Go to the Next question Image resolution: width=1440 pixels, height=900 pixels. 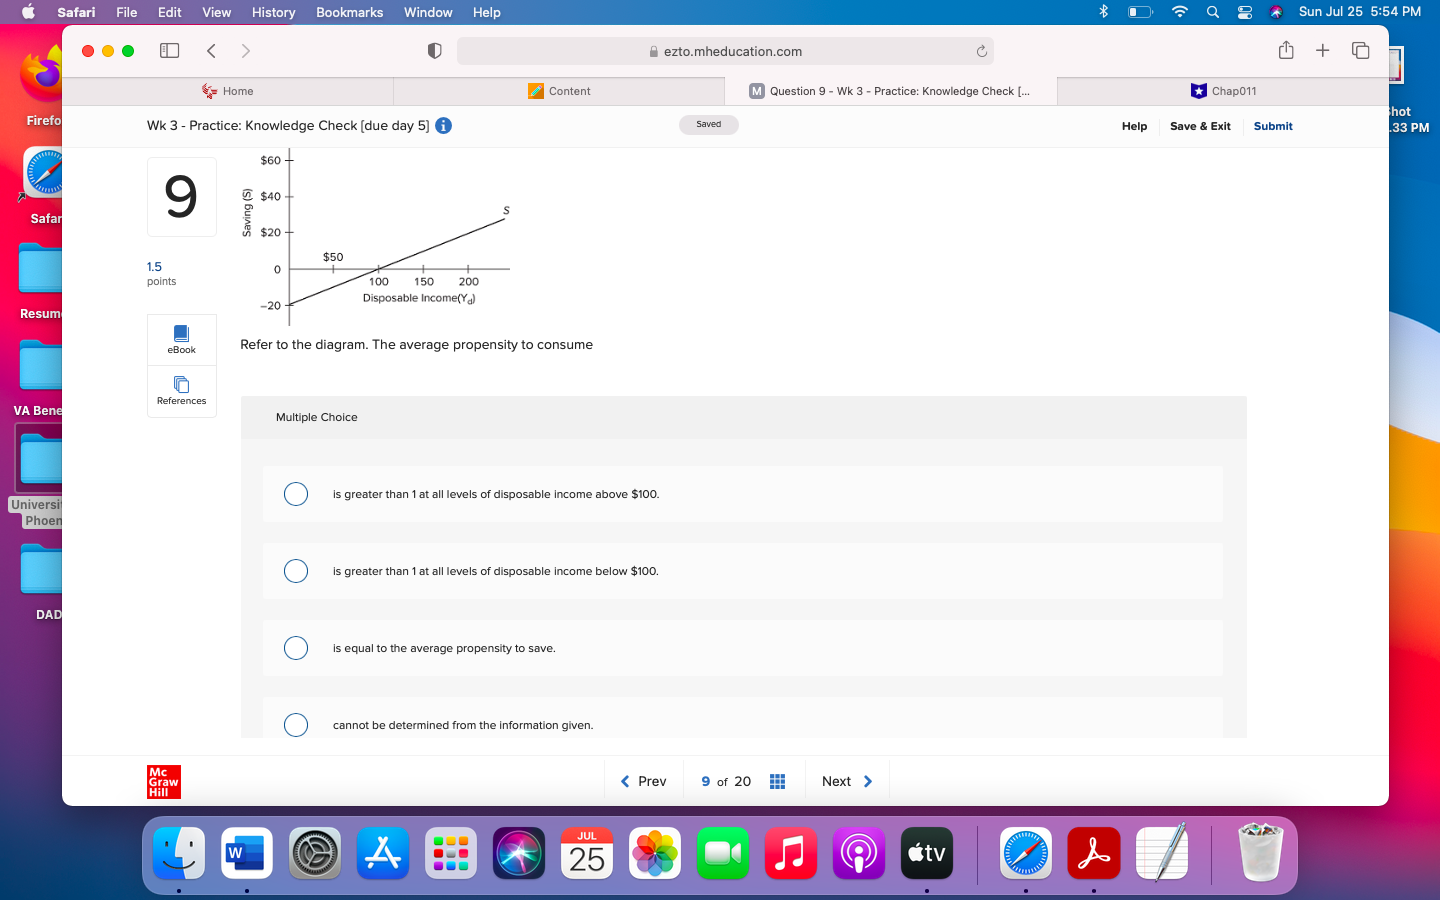[x=846, y=781]
